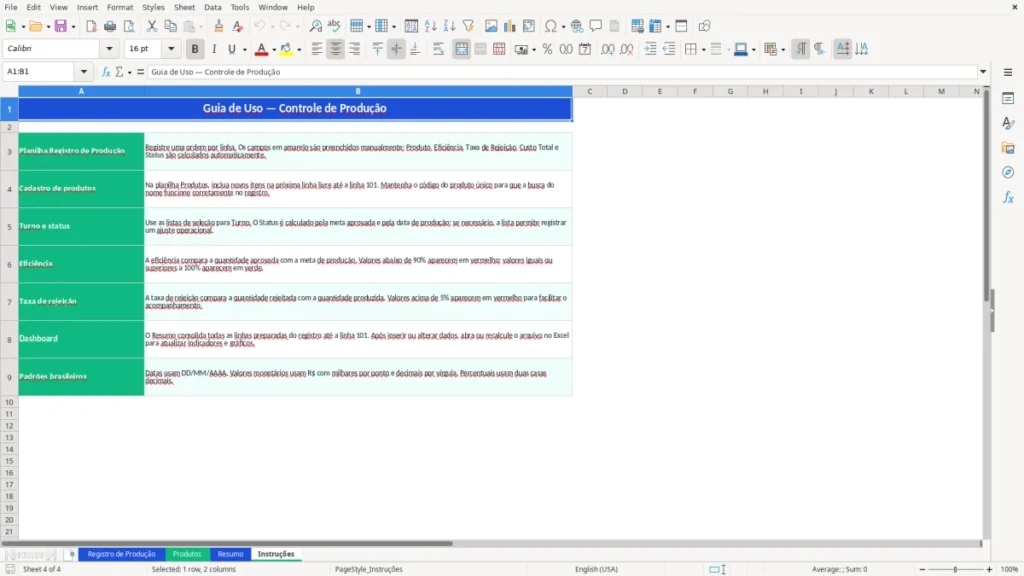Apply yellow background color swatch
The image size is (1024, 576).
pyautogui.click(x=286, y=49)
